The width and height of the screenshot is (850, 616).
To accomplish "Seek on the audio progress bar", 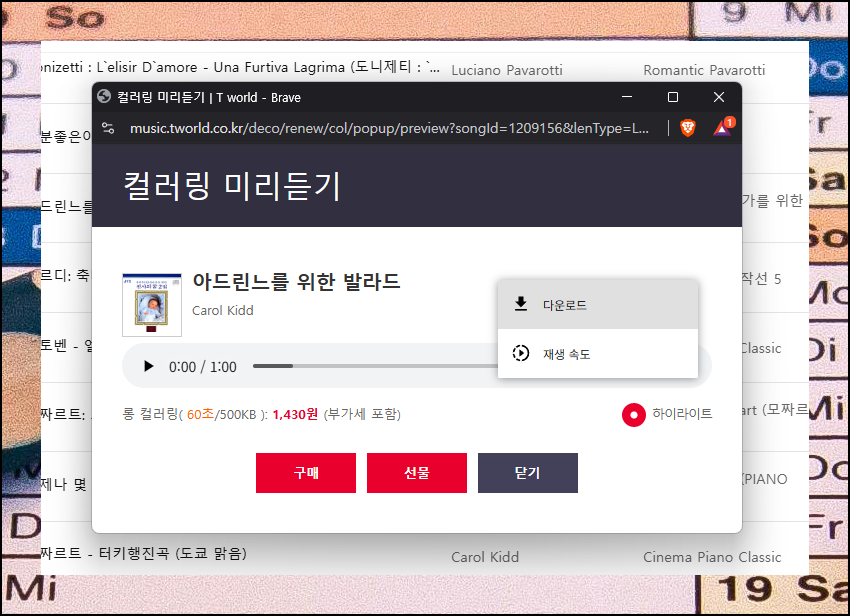I will 375,366.
